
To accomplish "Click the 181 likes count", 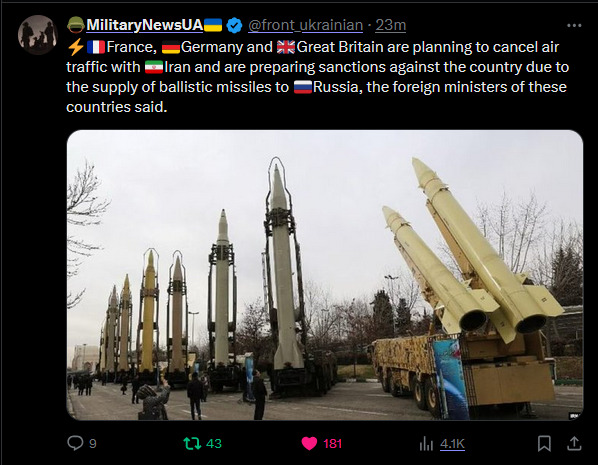I will click(x=332, y=444).
